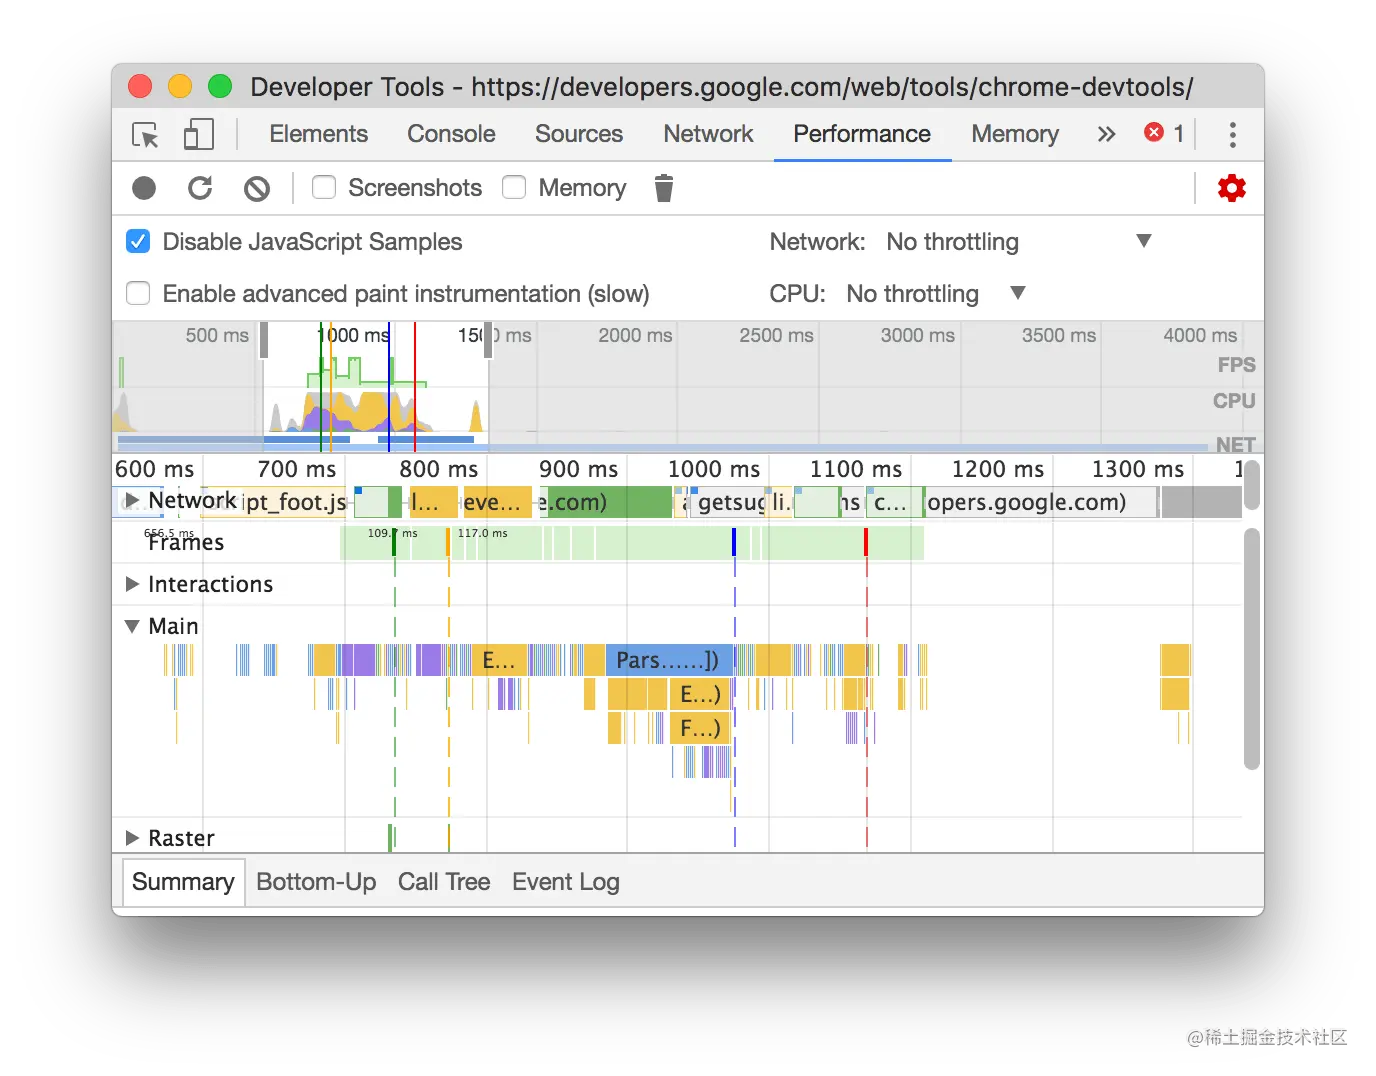The image size is (1376, 1076).
Task: Click the reload and profile icon
Action: click(x=200, y=188)
